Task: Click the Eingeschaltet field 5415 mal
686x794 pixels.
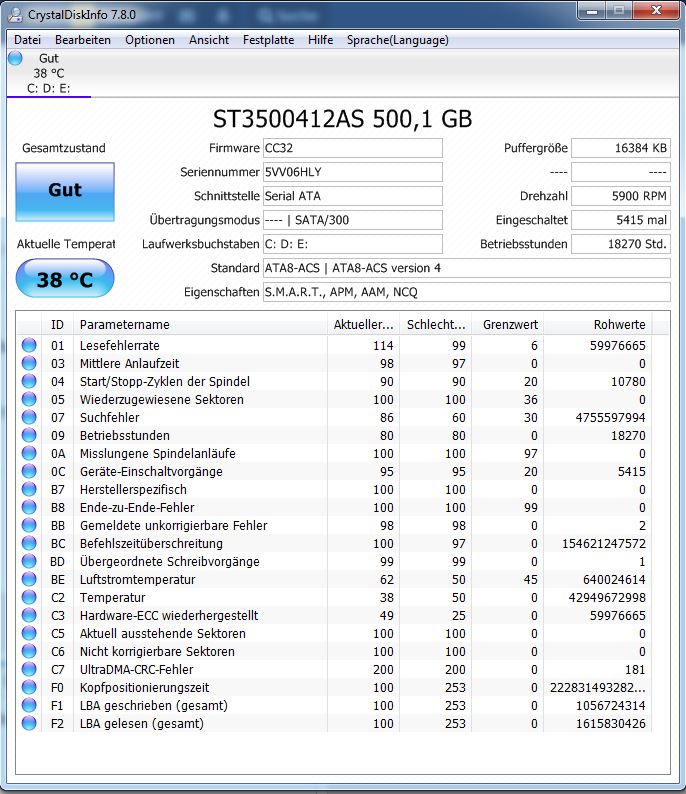Action: point(621,220)
